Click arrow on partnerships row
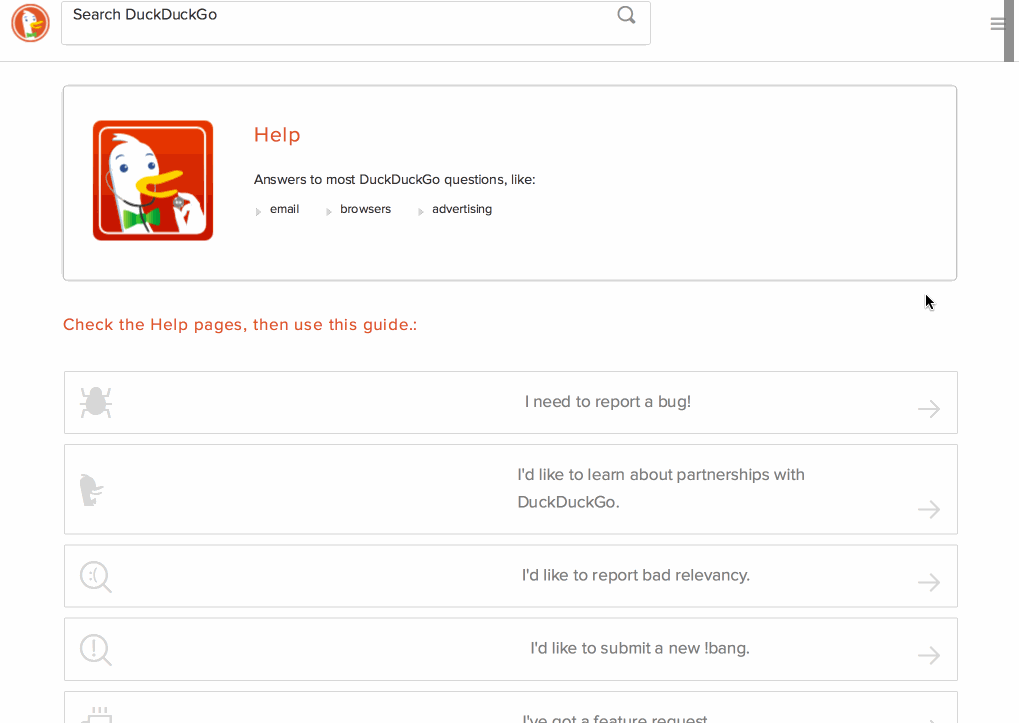 [929, 509]
